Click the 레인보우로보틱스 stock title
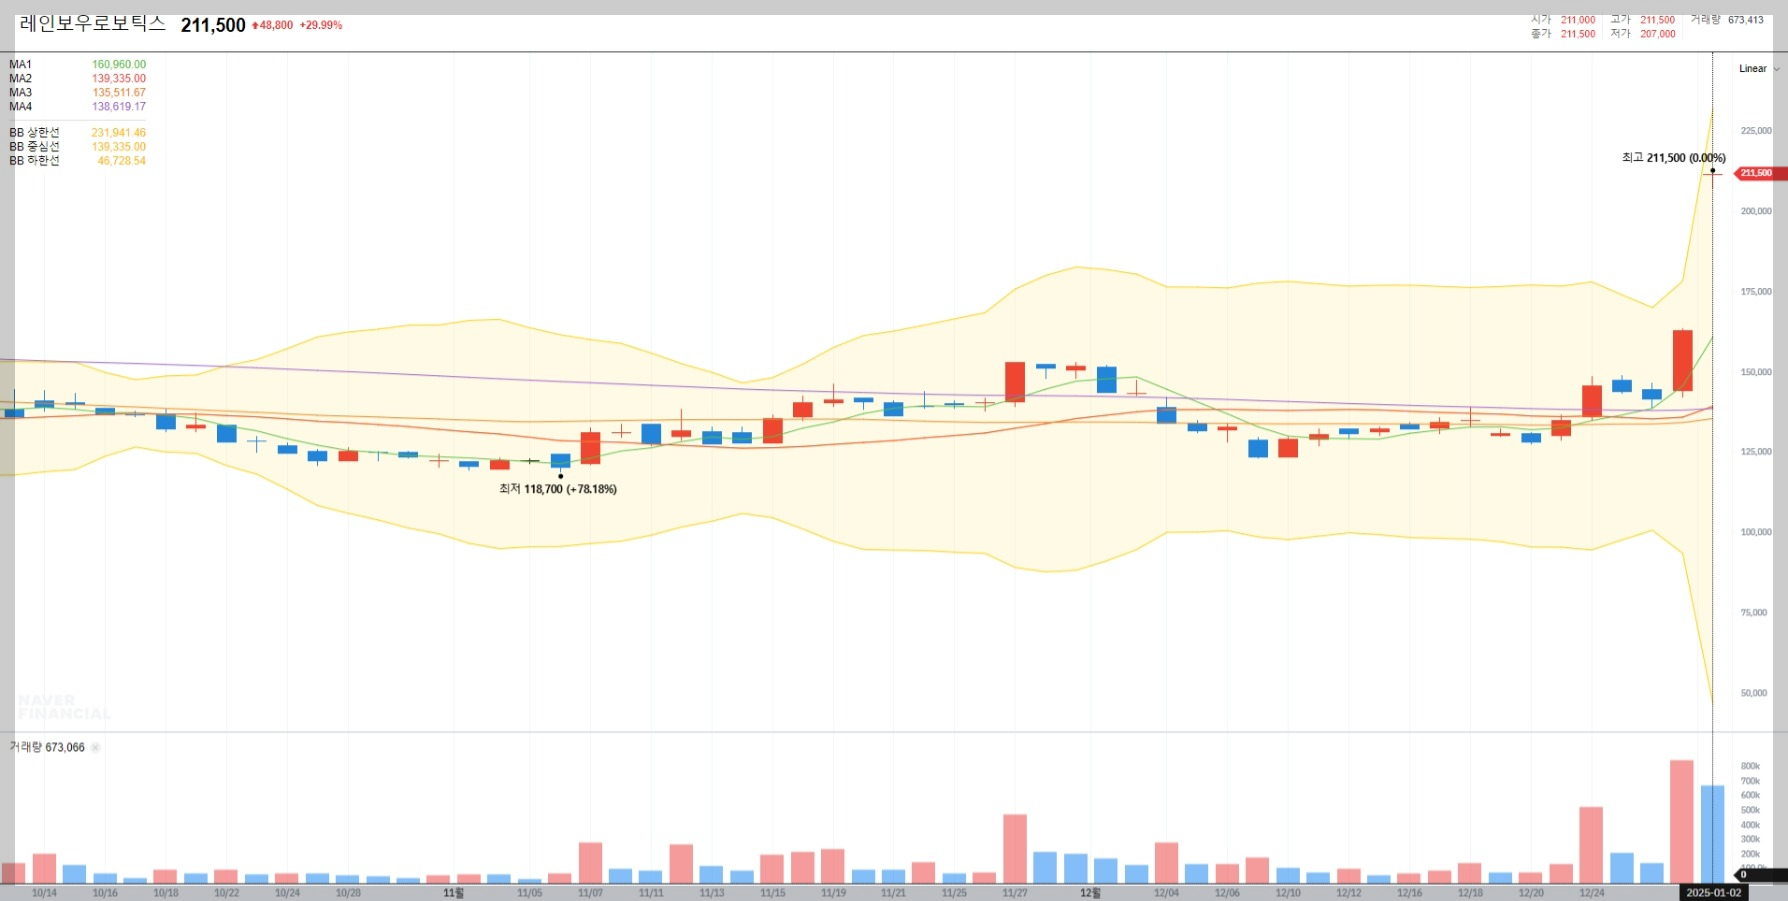The height and width of the screenshot is (901, 1788). [x=92, y=24]
